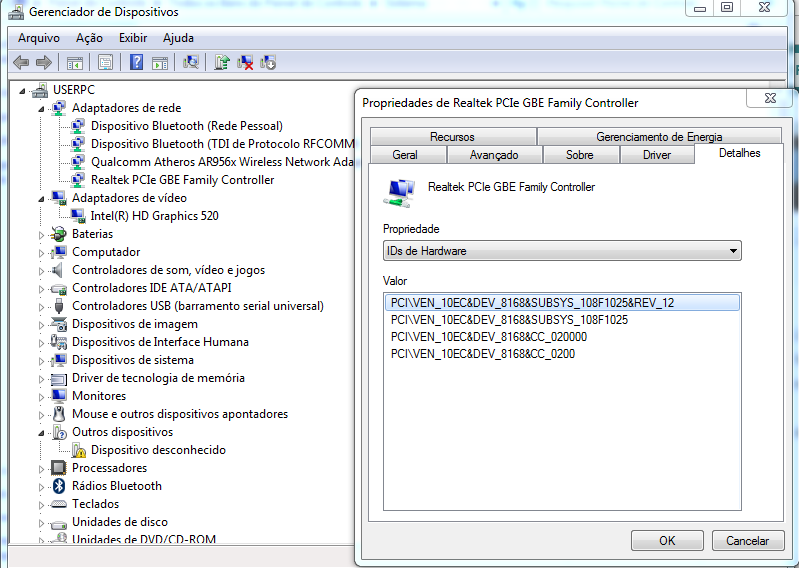The width and height of the screenshot is (799, 568).
Task: Expand the Computador branch
Action: coord(41,253)
